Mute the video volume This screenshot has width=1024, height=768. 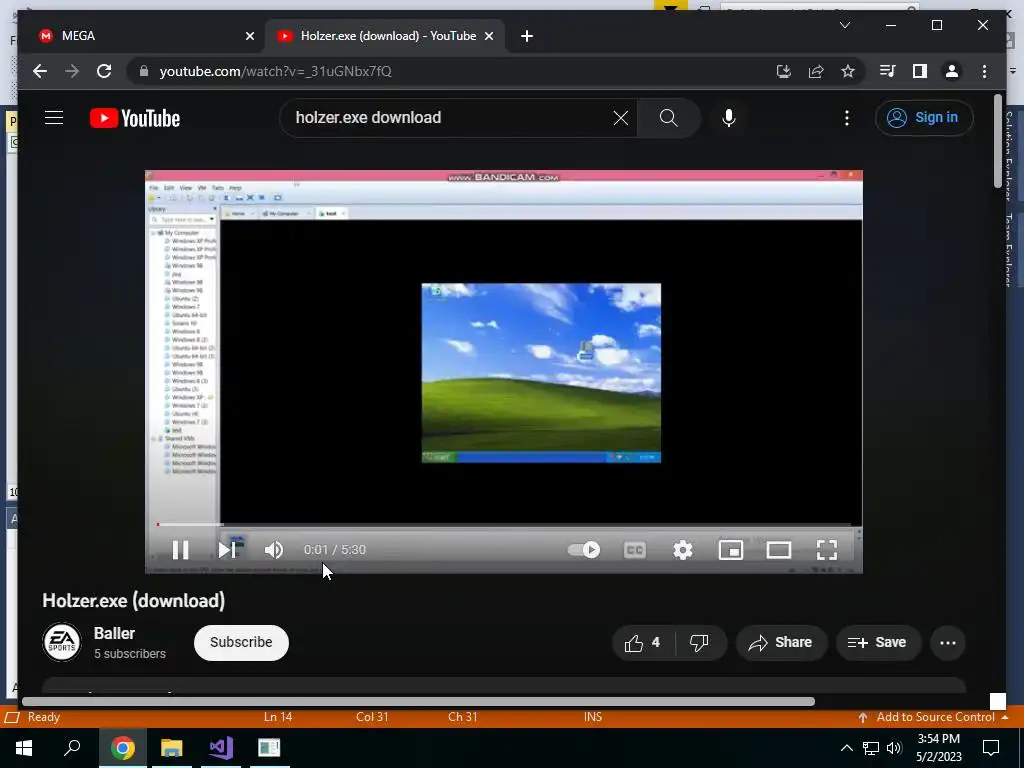tap(274, 550)
